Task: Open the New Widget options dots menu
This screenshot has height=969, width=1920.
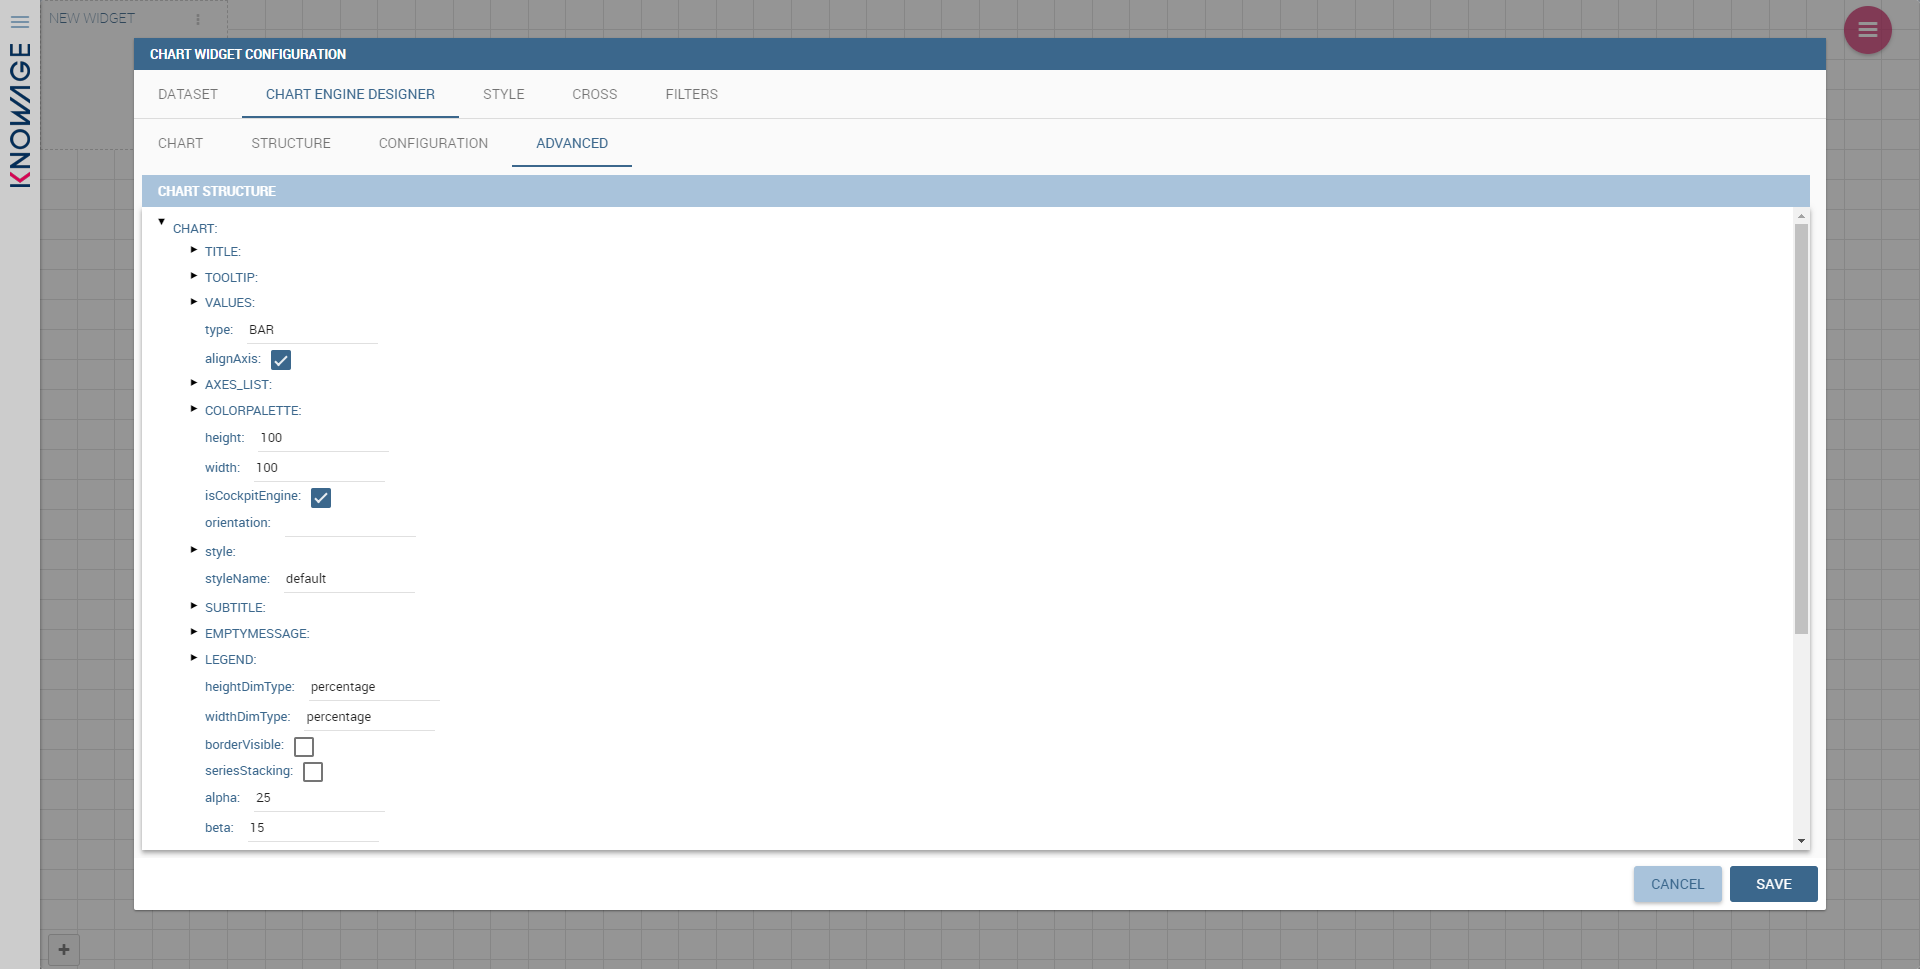Action: (198, 19)
